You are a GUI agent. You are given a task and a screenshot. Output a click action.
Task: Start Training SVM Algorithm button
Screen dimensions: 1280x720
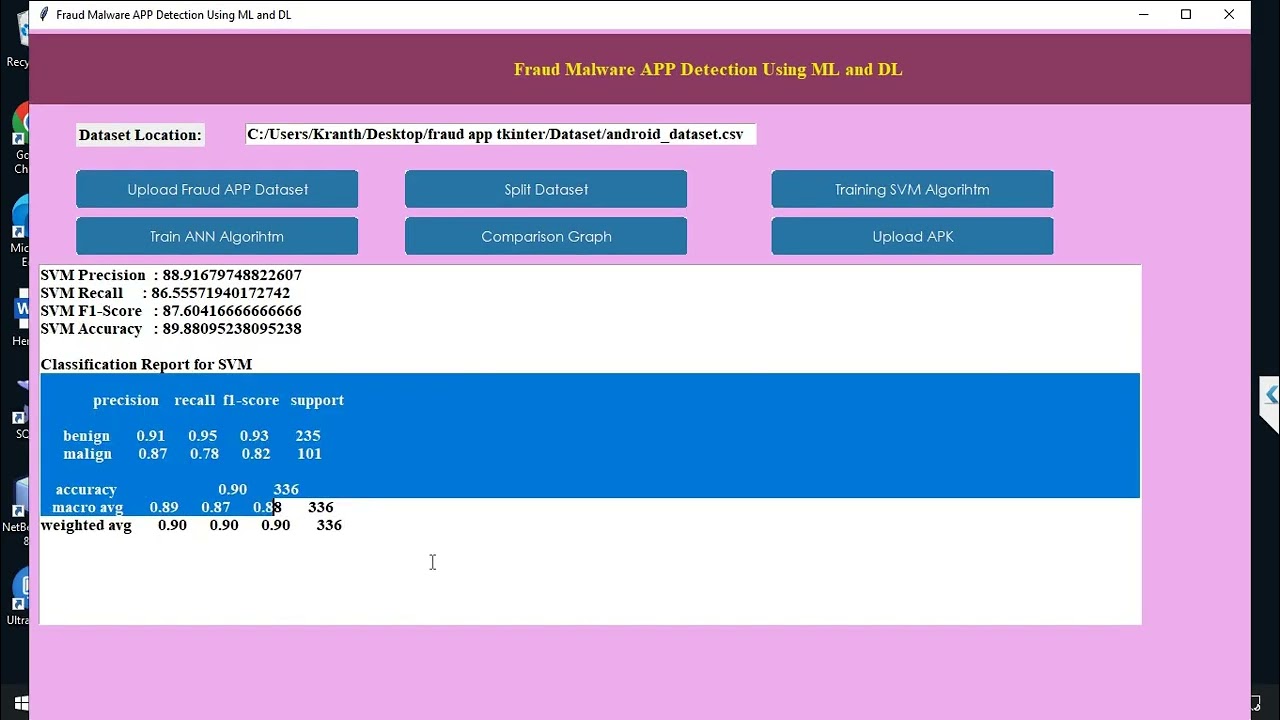(912, 189)
